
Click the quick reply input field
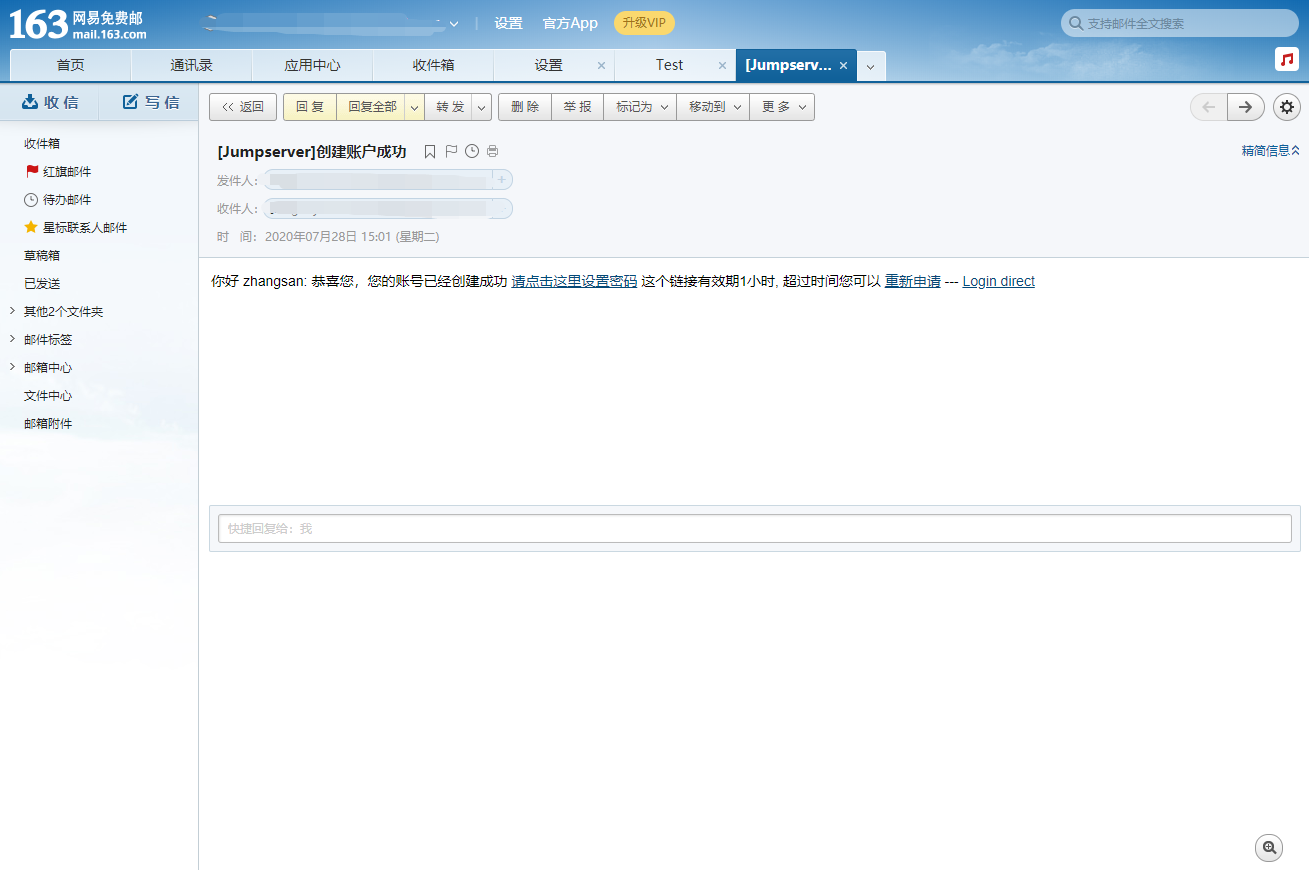click(x=754, y=528)
